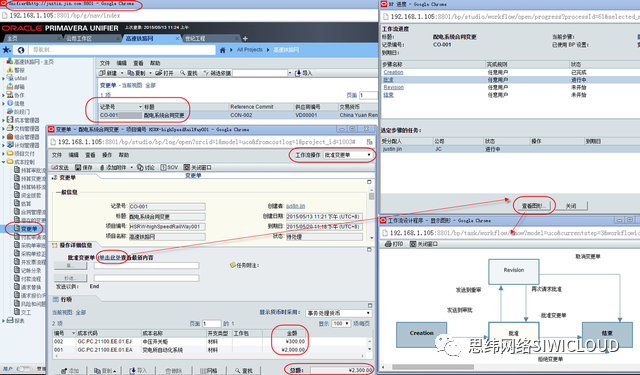
Task: Click the 发送 send toolbar icon
Action: click(54, 167)
